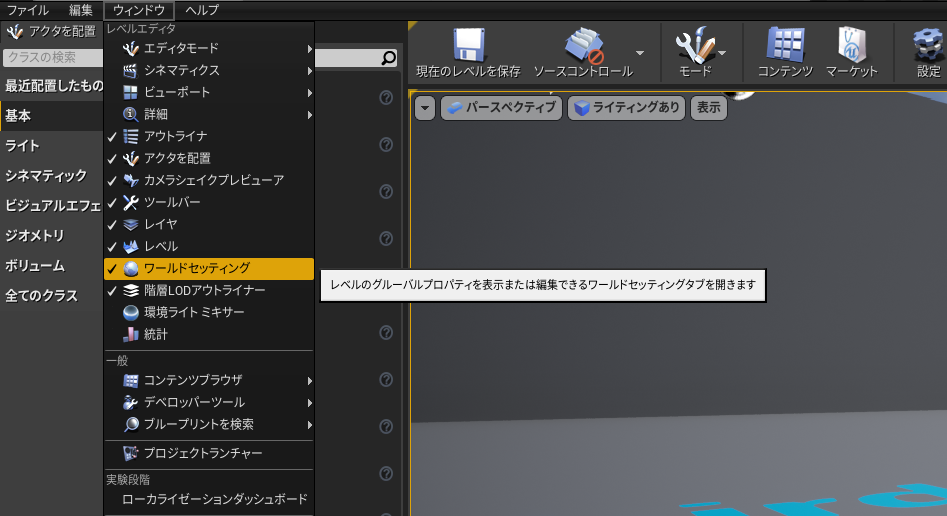This screenshot has width=947, height=516.
Task: Open Content (コンテンツ) browser icon
Action: click(785, 45)
